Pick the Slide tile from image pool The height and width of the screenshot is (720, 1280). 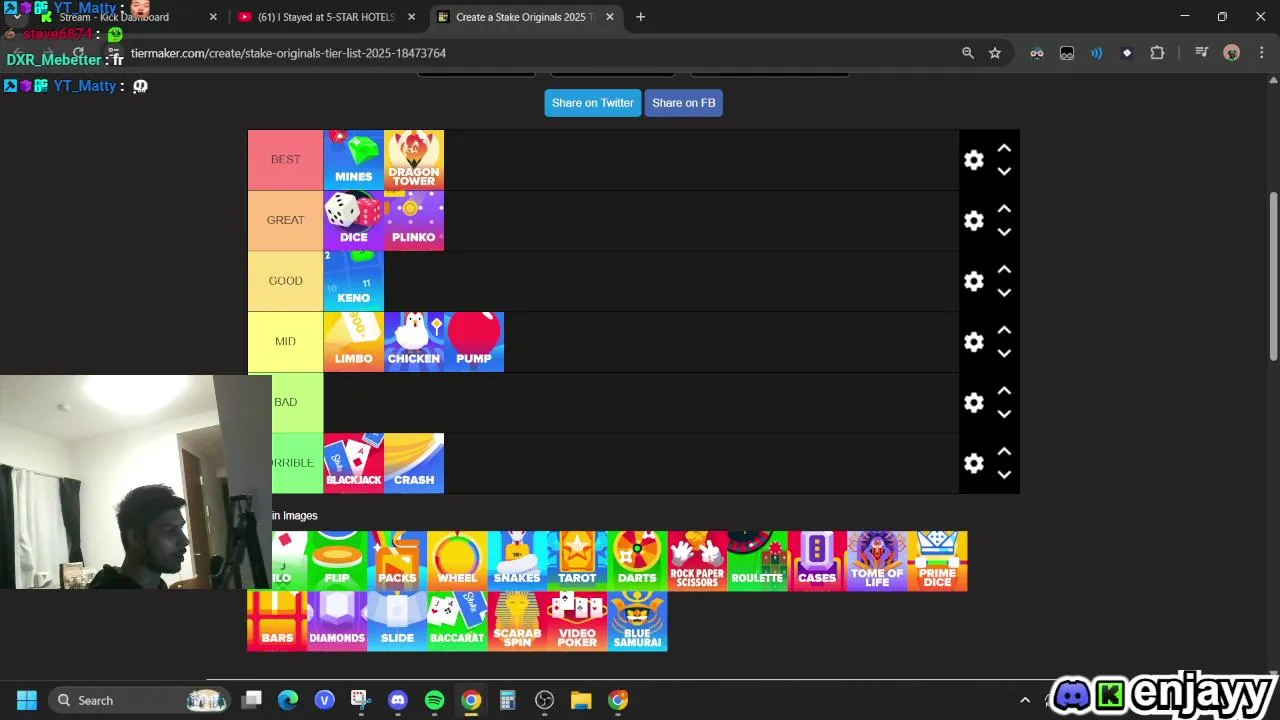397,621
